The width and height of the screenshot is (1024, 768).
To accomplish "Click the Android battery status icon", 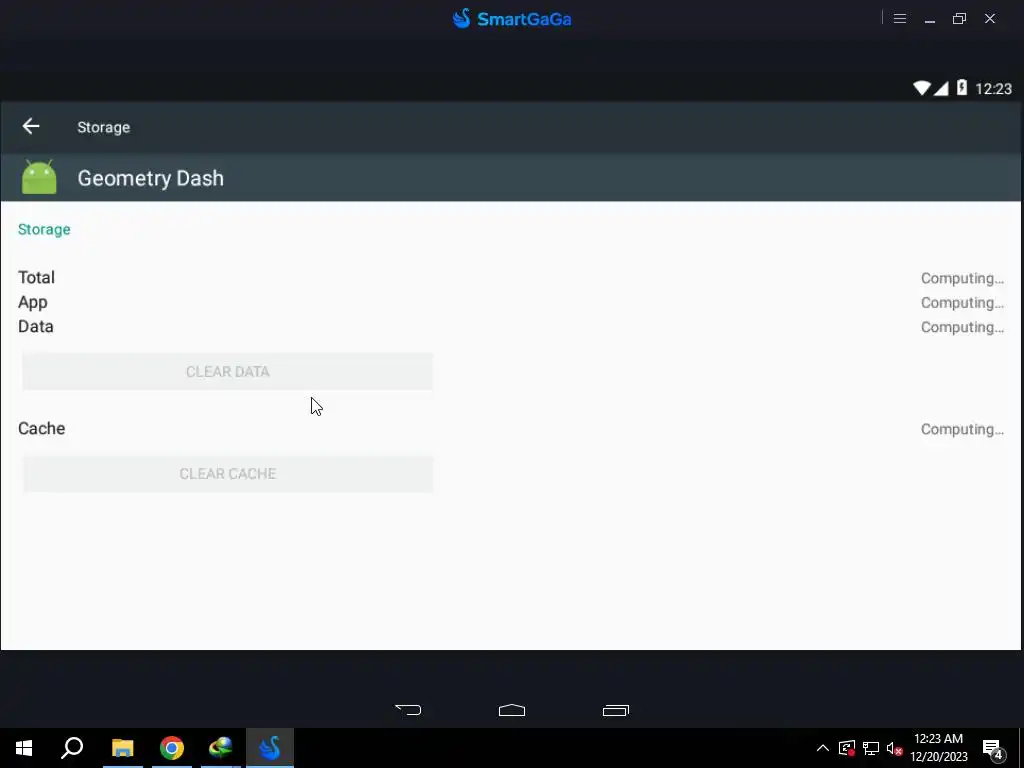I will [962, 88].
